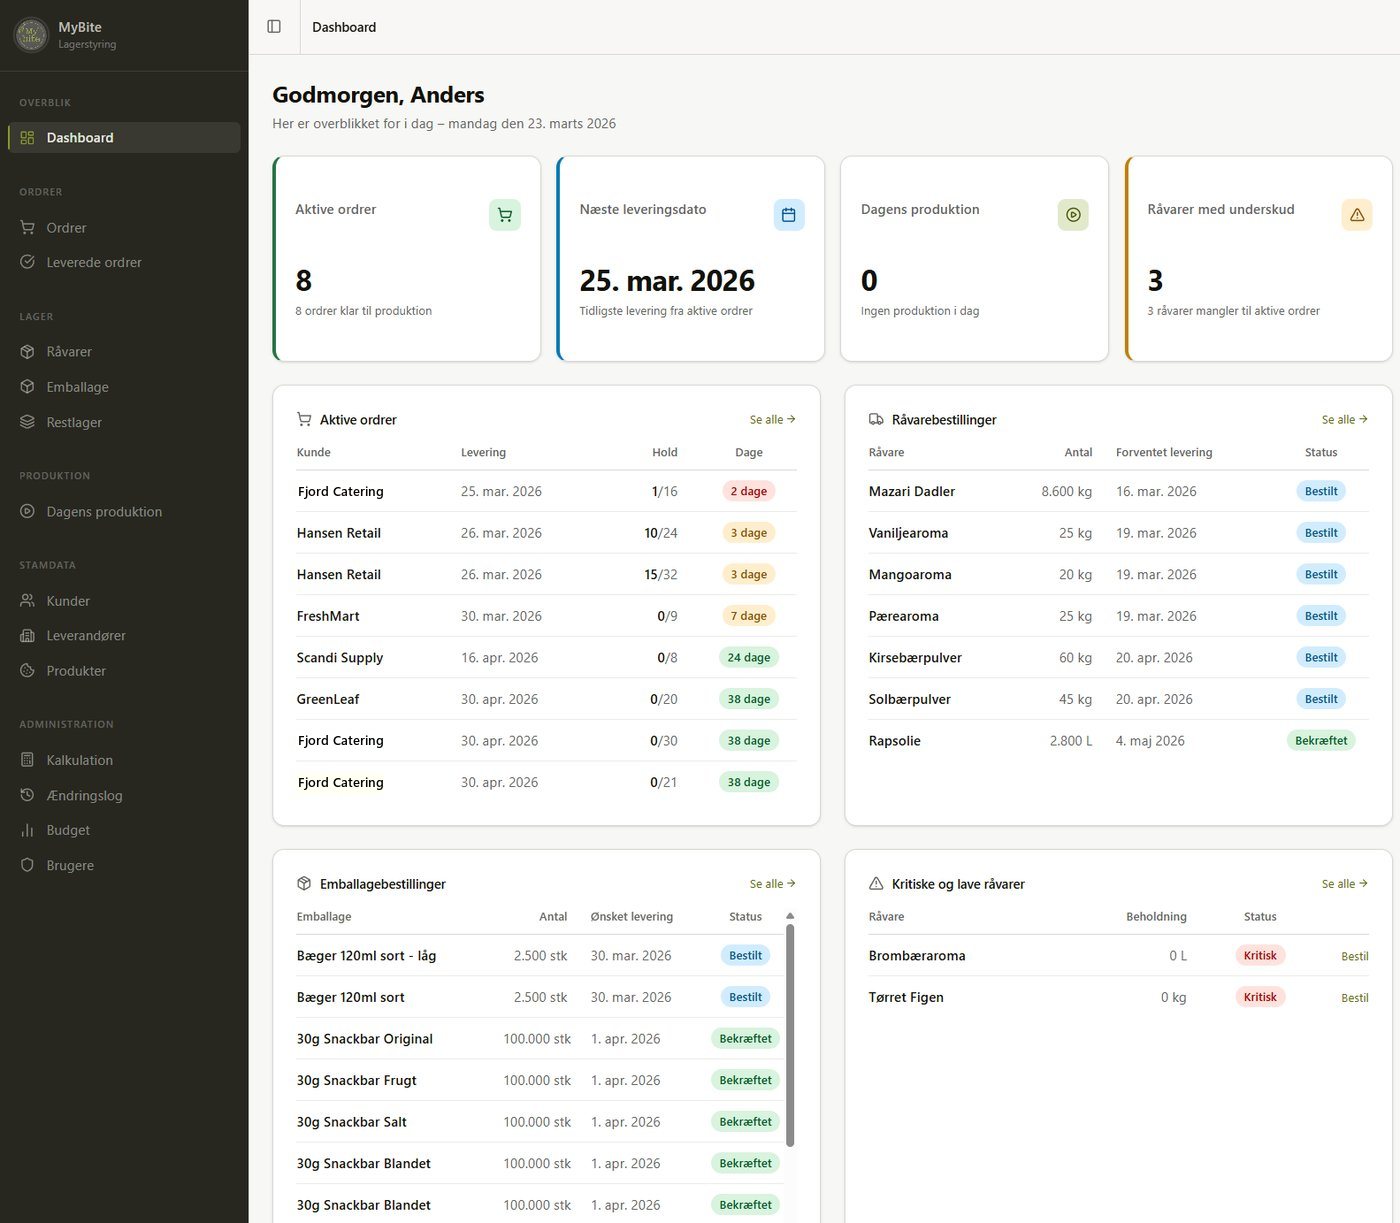Click the scrollbar up arrow in Emballagebestillinger
The width and height of the screenshot is (1400, 1223).
click(x=790, y=916)
